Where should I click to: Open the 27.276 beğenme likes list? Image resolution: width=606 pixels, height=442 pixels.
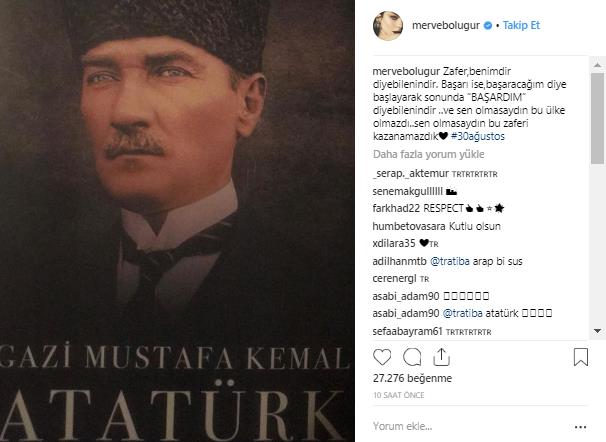[x=412, y=378]
